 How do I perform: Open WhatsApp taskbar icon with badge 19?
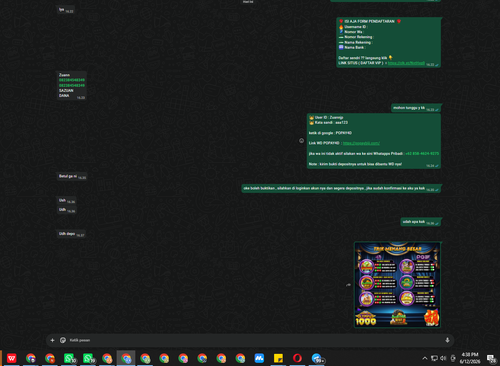(88, 358)
